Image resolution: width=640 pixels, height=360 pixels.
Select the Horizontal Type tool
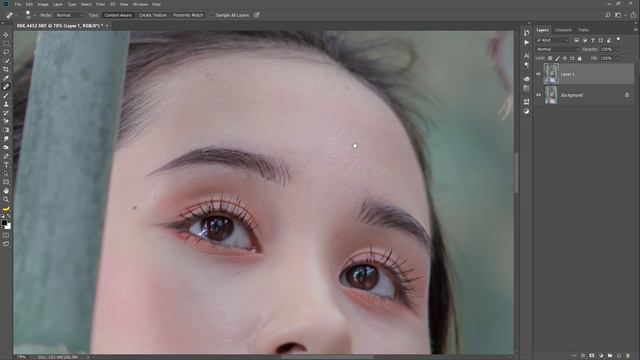(x=6, y=165)
